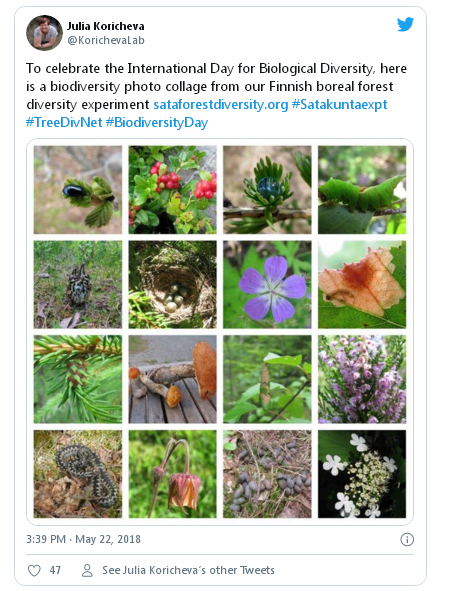Click the person icon beside other Tweets
This screenshot has width=462, height=591.
pos(87,570)
